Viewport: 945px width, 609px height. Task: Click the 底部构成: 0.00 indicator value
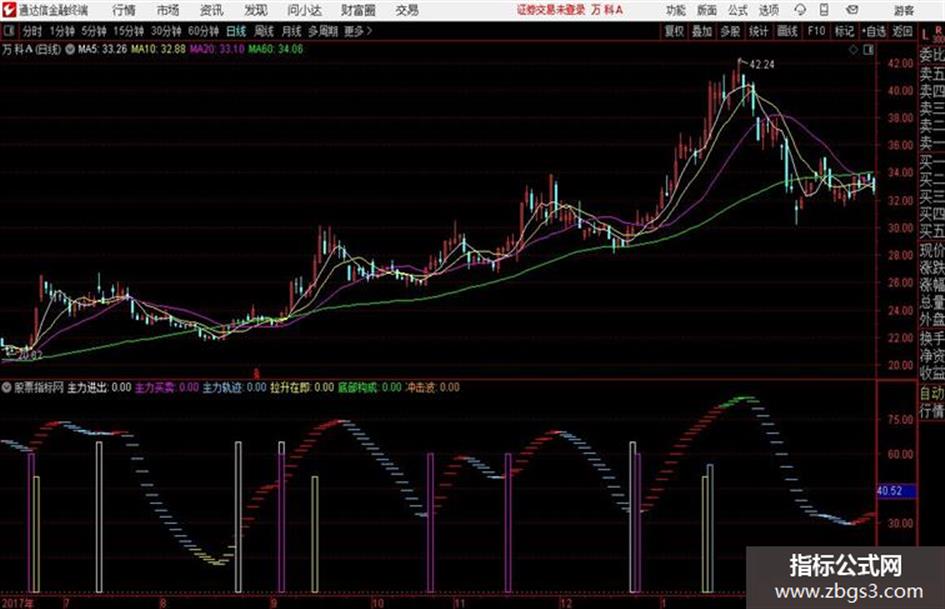tap(369, 387)
